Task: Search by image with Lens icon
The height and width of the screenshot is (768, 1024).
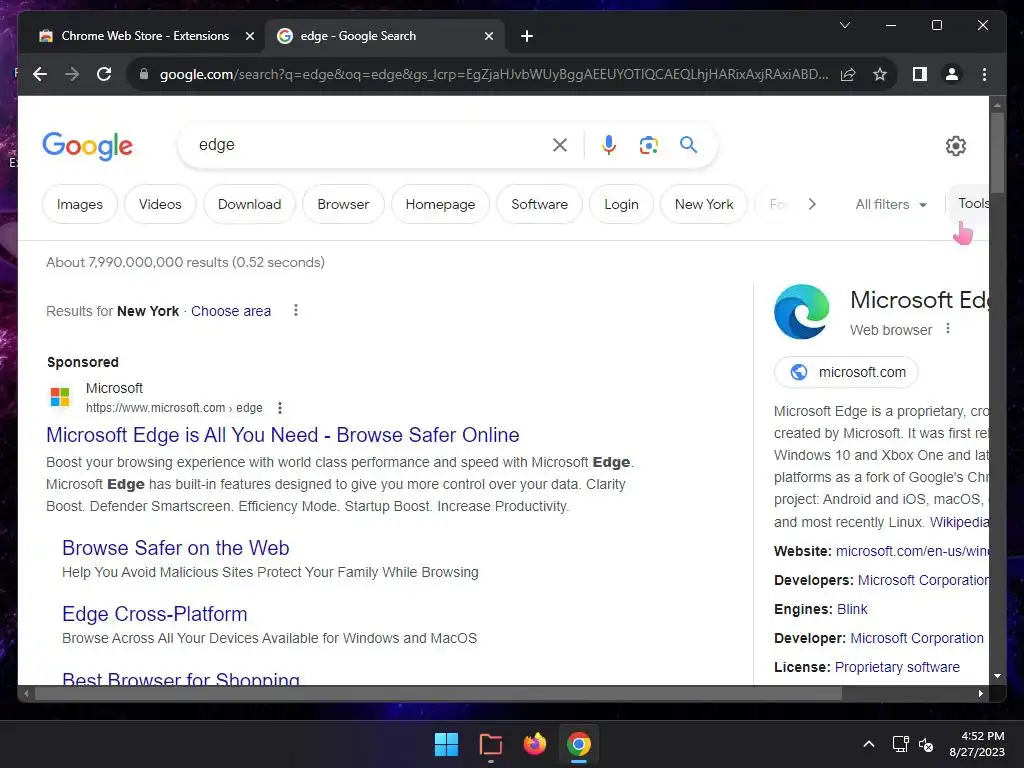Action: [x=648, y=145]
